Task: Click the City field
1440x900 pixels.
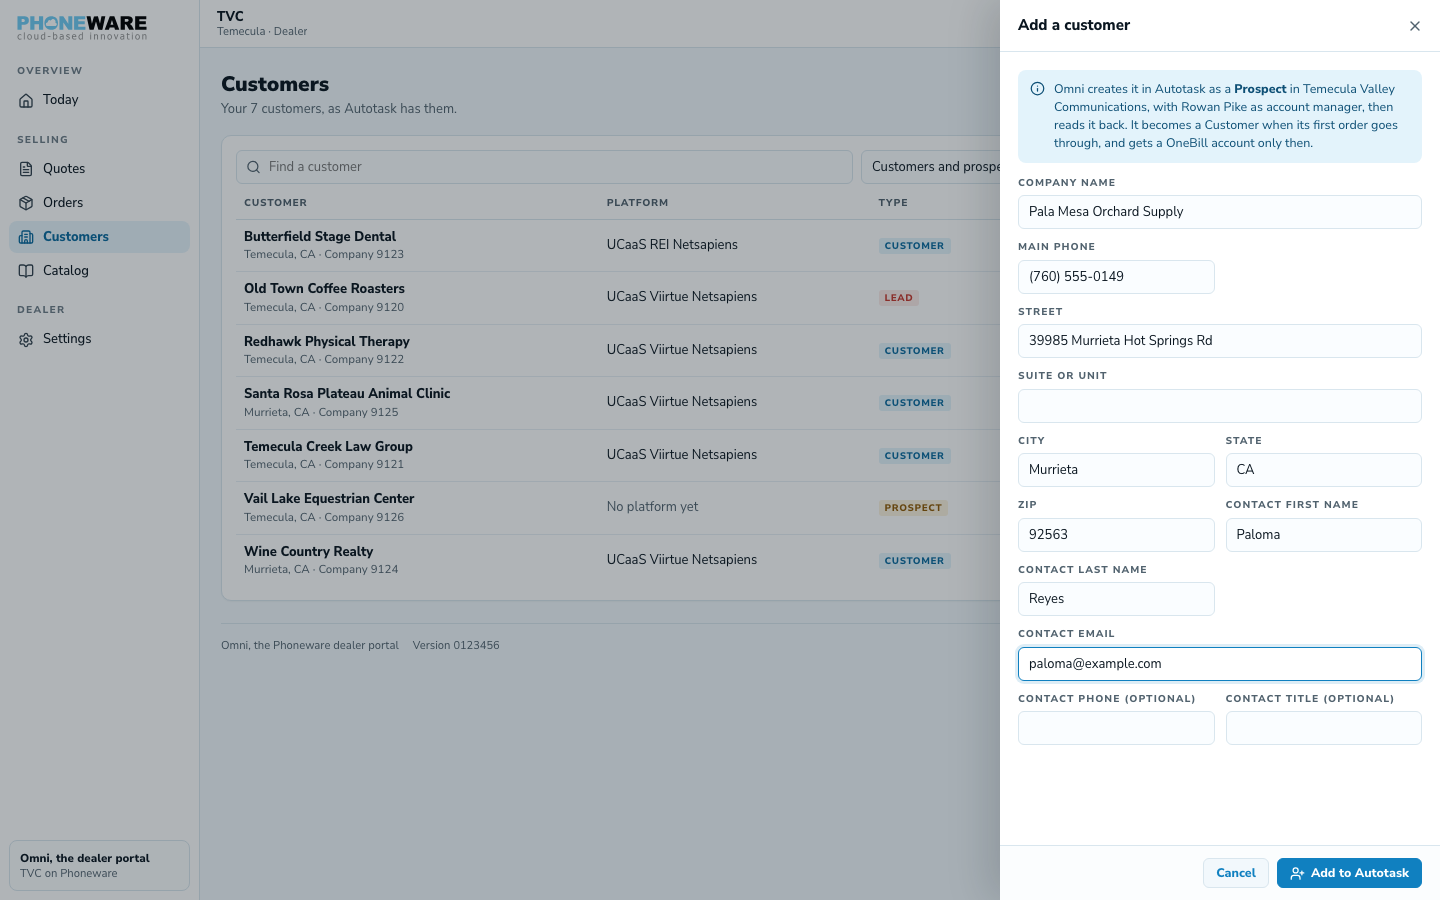Action: pyautogui.click(x=1116, y=470)
